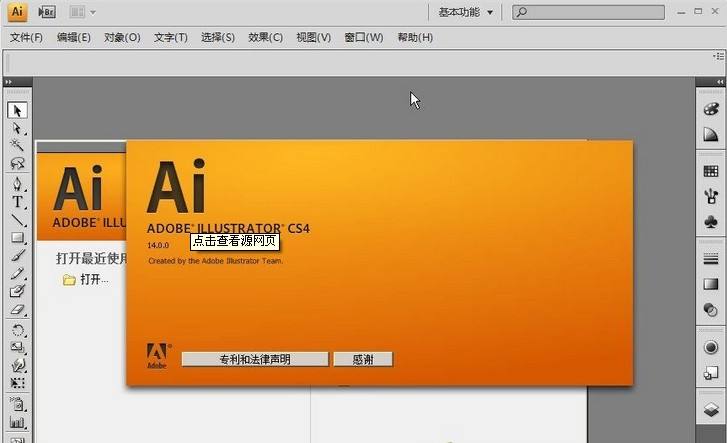
Task: Click the 感谢 credits button
Action: (x=363, y=359)
